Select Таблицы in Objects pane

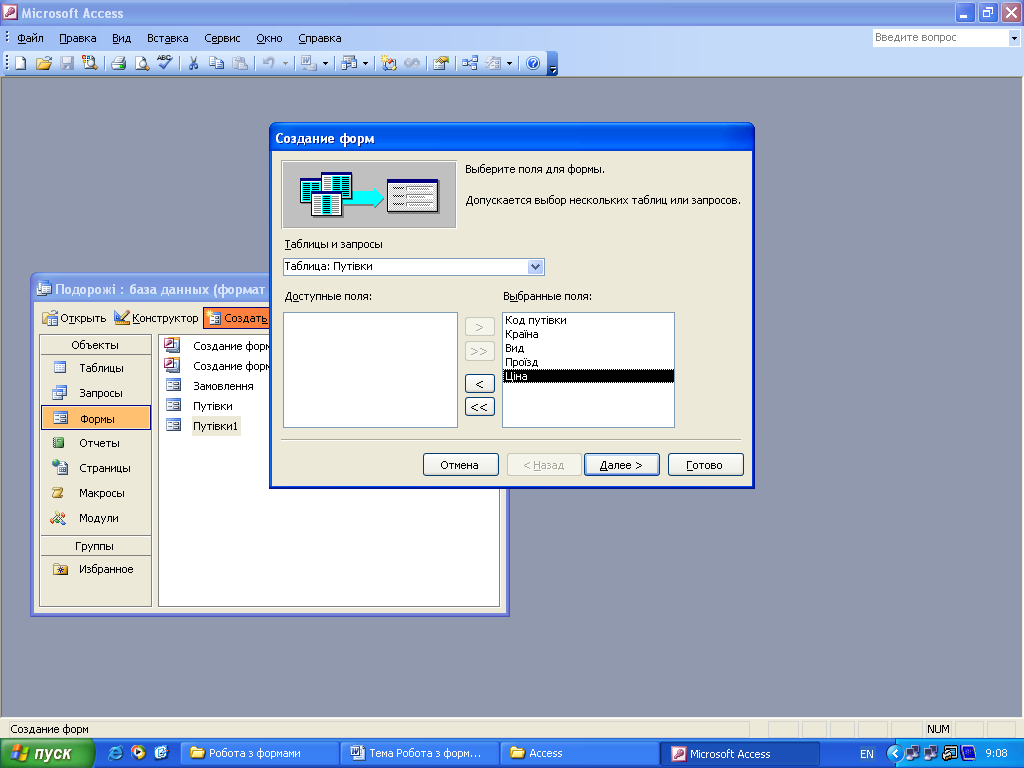(x=95, y=368)
